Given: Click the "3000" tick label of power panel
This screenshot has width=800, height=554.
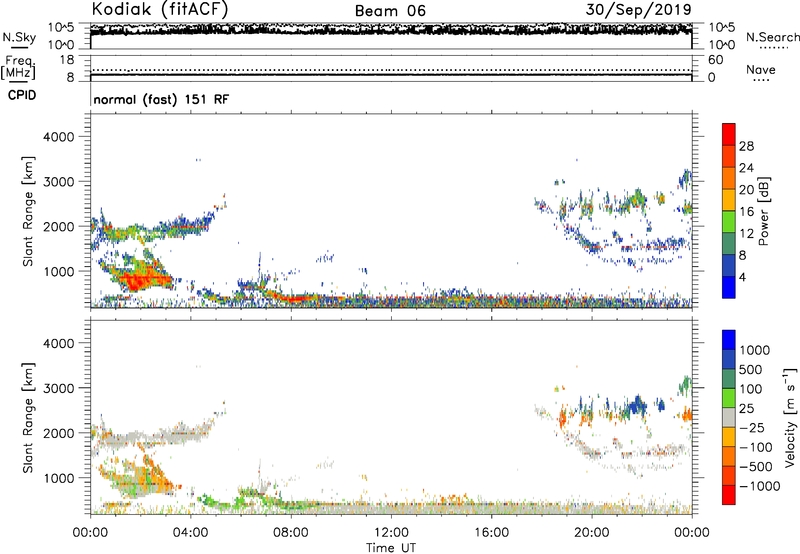Looking at the screenshot, I should (58, 182).
